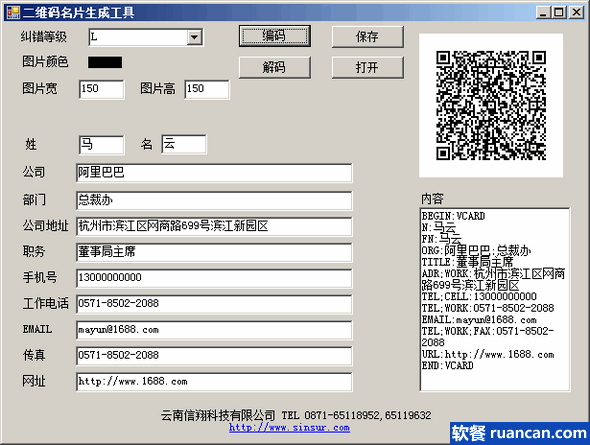The width and height of the screenshot is (590, 445).
Task: Click the URL:http://www.1688.com line in content
Action: tap(488, 354)
